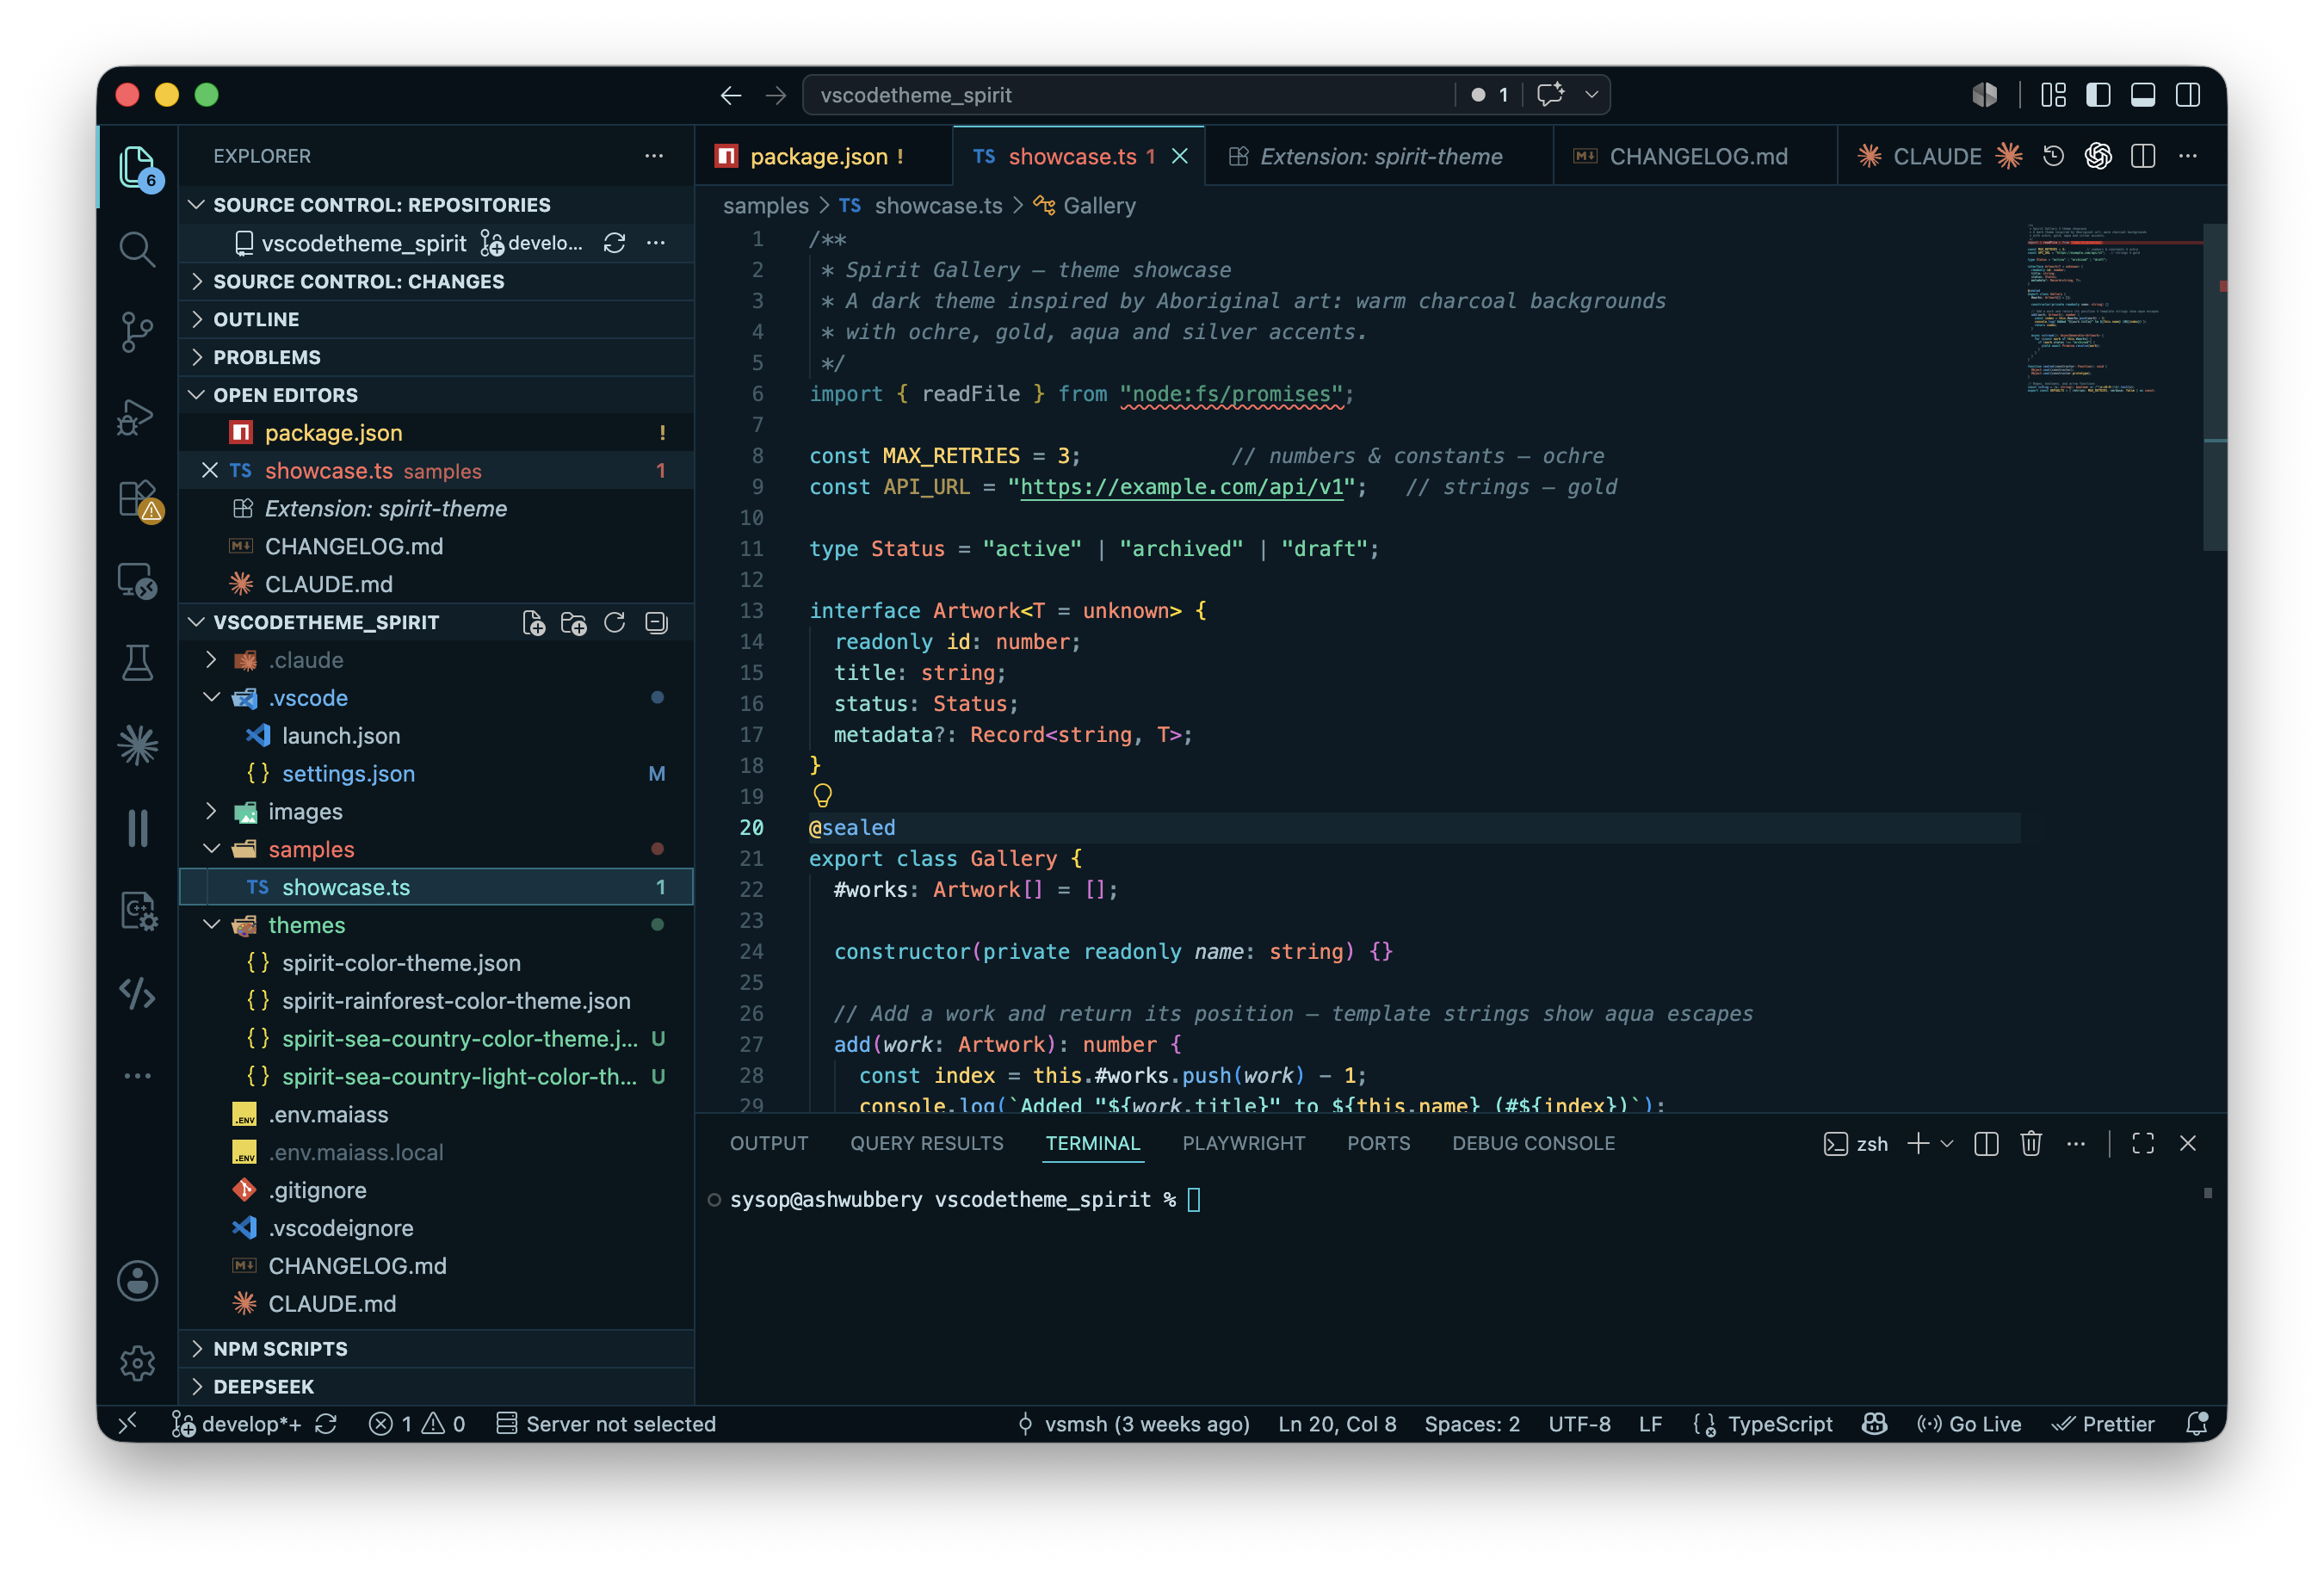2324x1570 pixels.
Task: Collapse all folders in explorer
Action: (x=656, y=623)
